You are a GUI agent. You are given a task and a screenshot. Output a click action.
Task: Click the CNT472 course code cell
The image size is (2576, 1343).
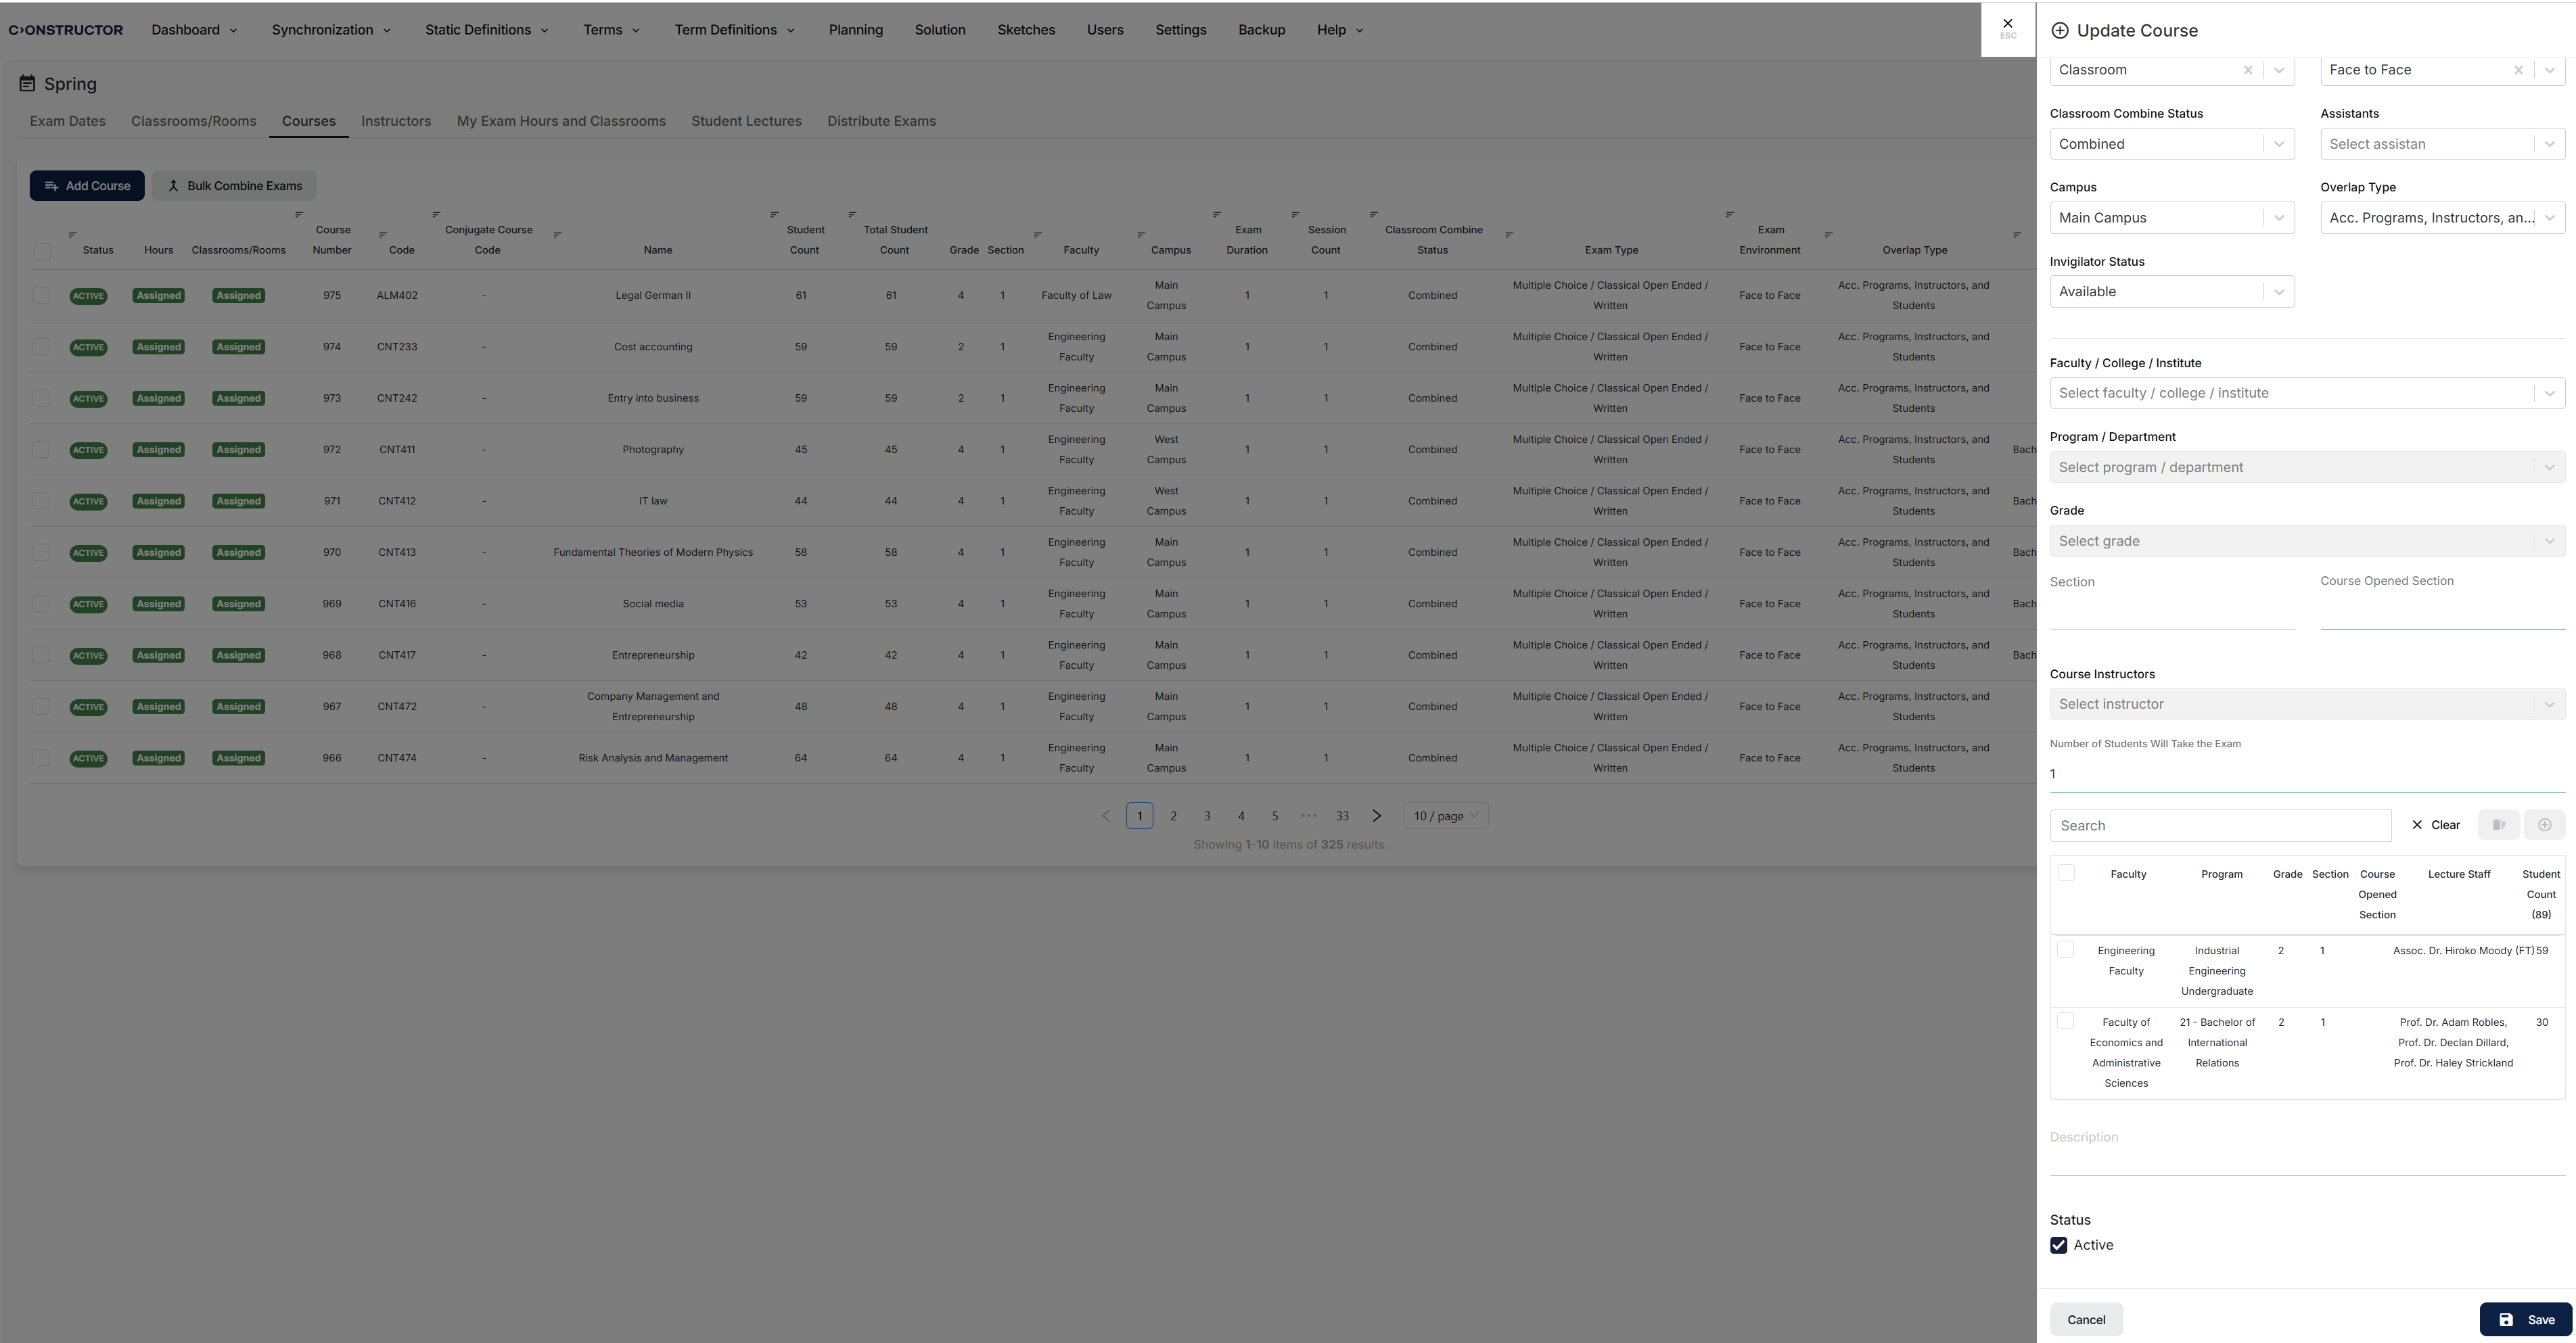[397, 706]
